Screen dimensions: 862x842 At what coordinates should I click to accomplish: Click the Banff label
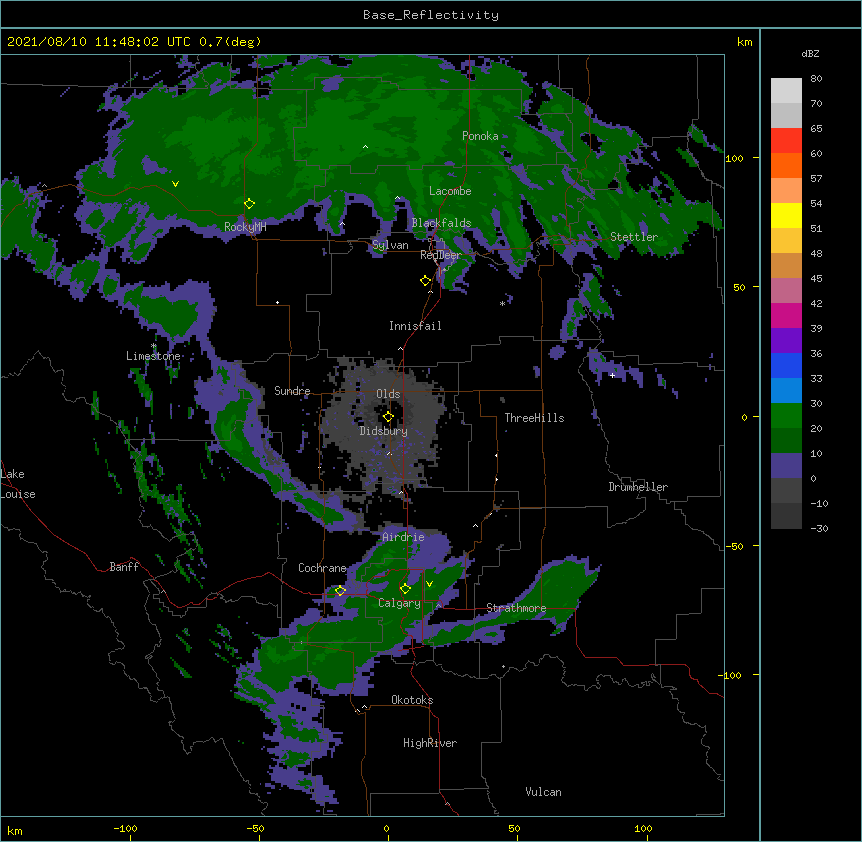click(124, 567)
